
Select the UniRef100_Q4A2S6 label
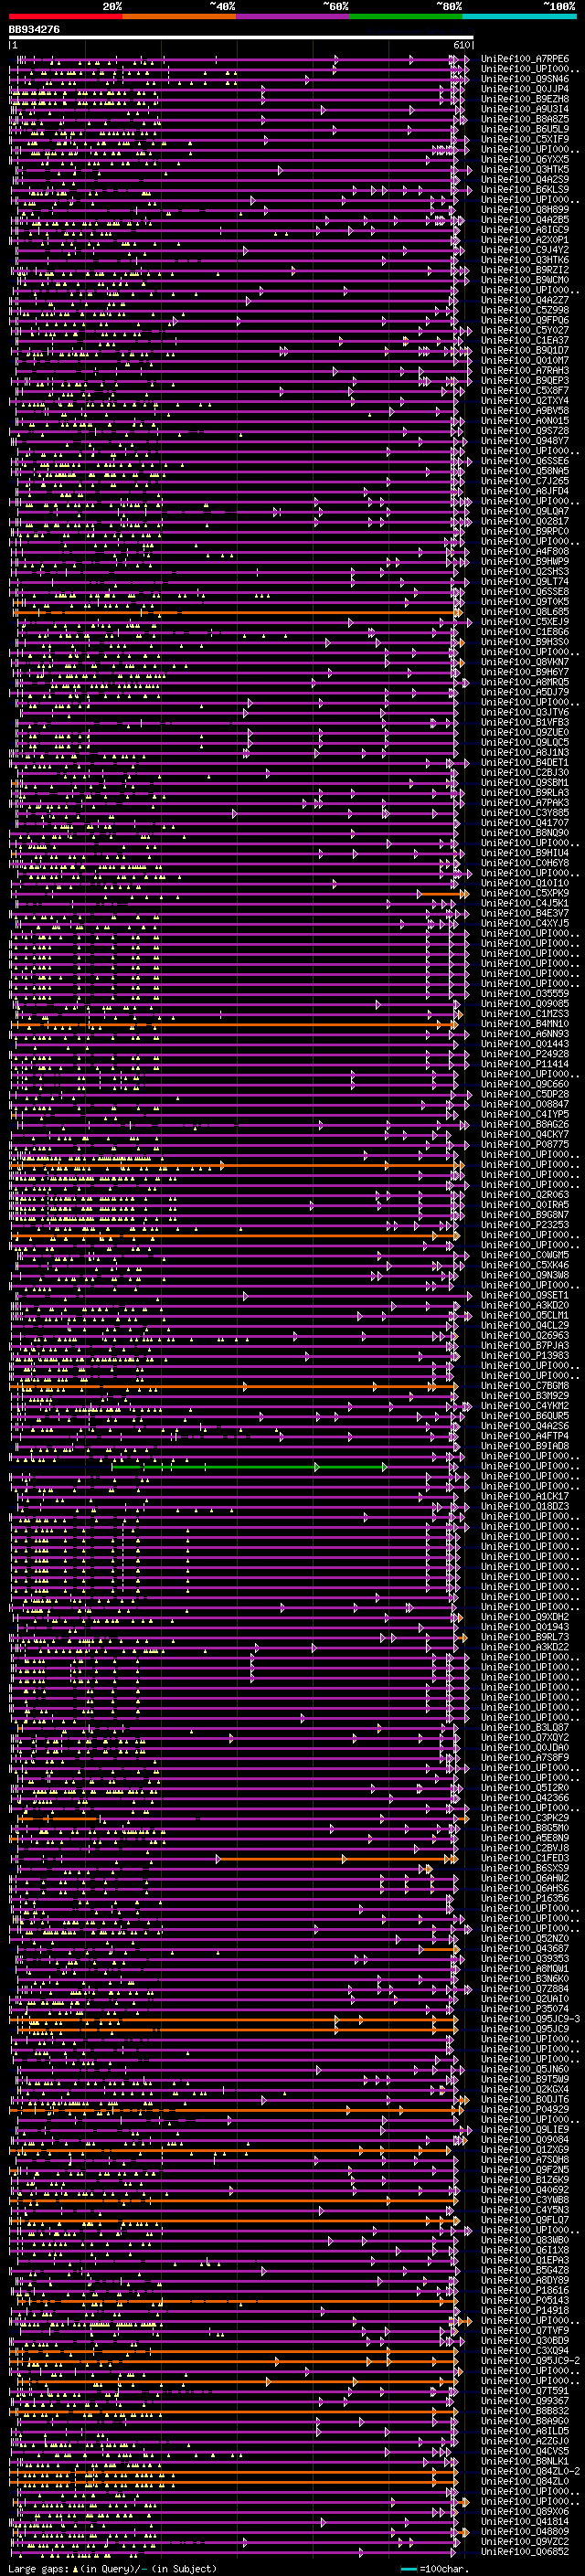pyautogui.click(x=525, y=1426)
